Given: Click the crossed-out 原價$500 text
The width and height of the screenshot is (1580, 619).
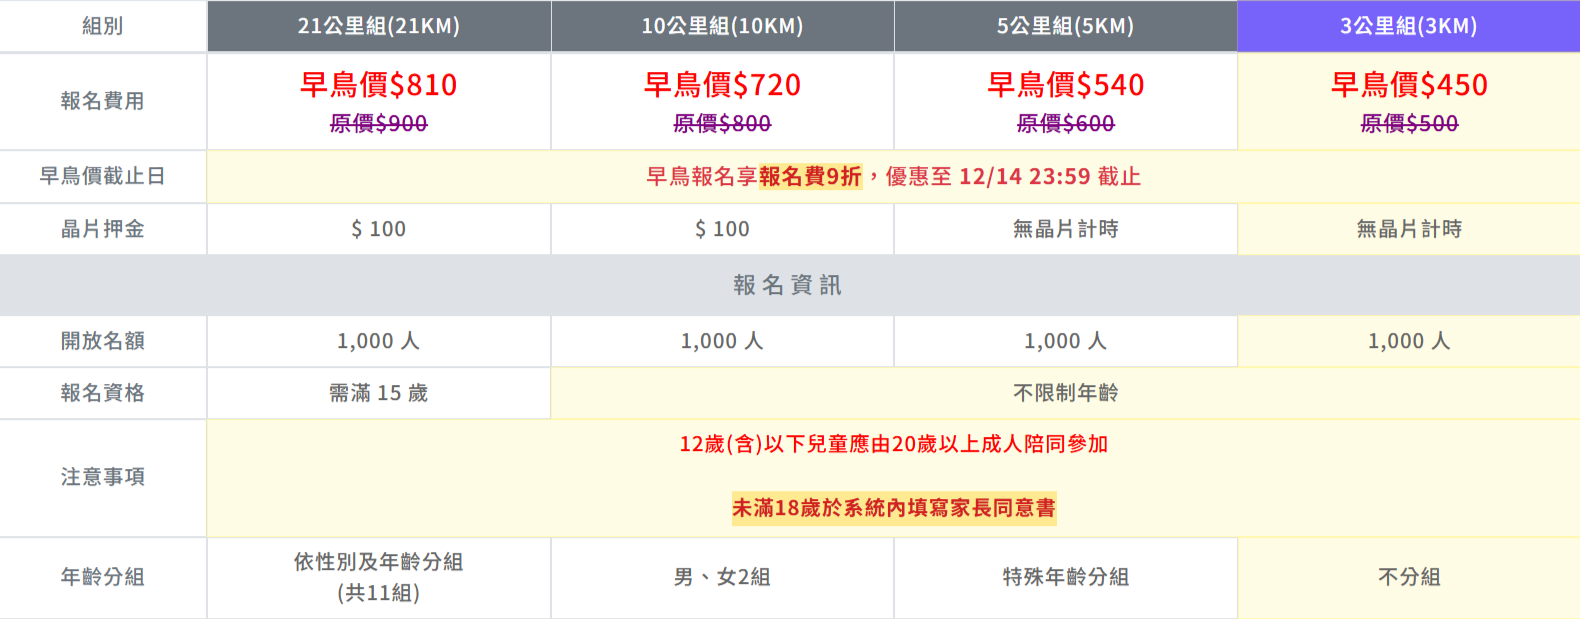Looking at the screenshot, I should pos(1408,124).
